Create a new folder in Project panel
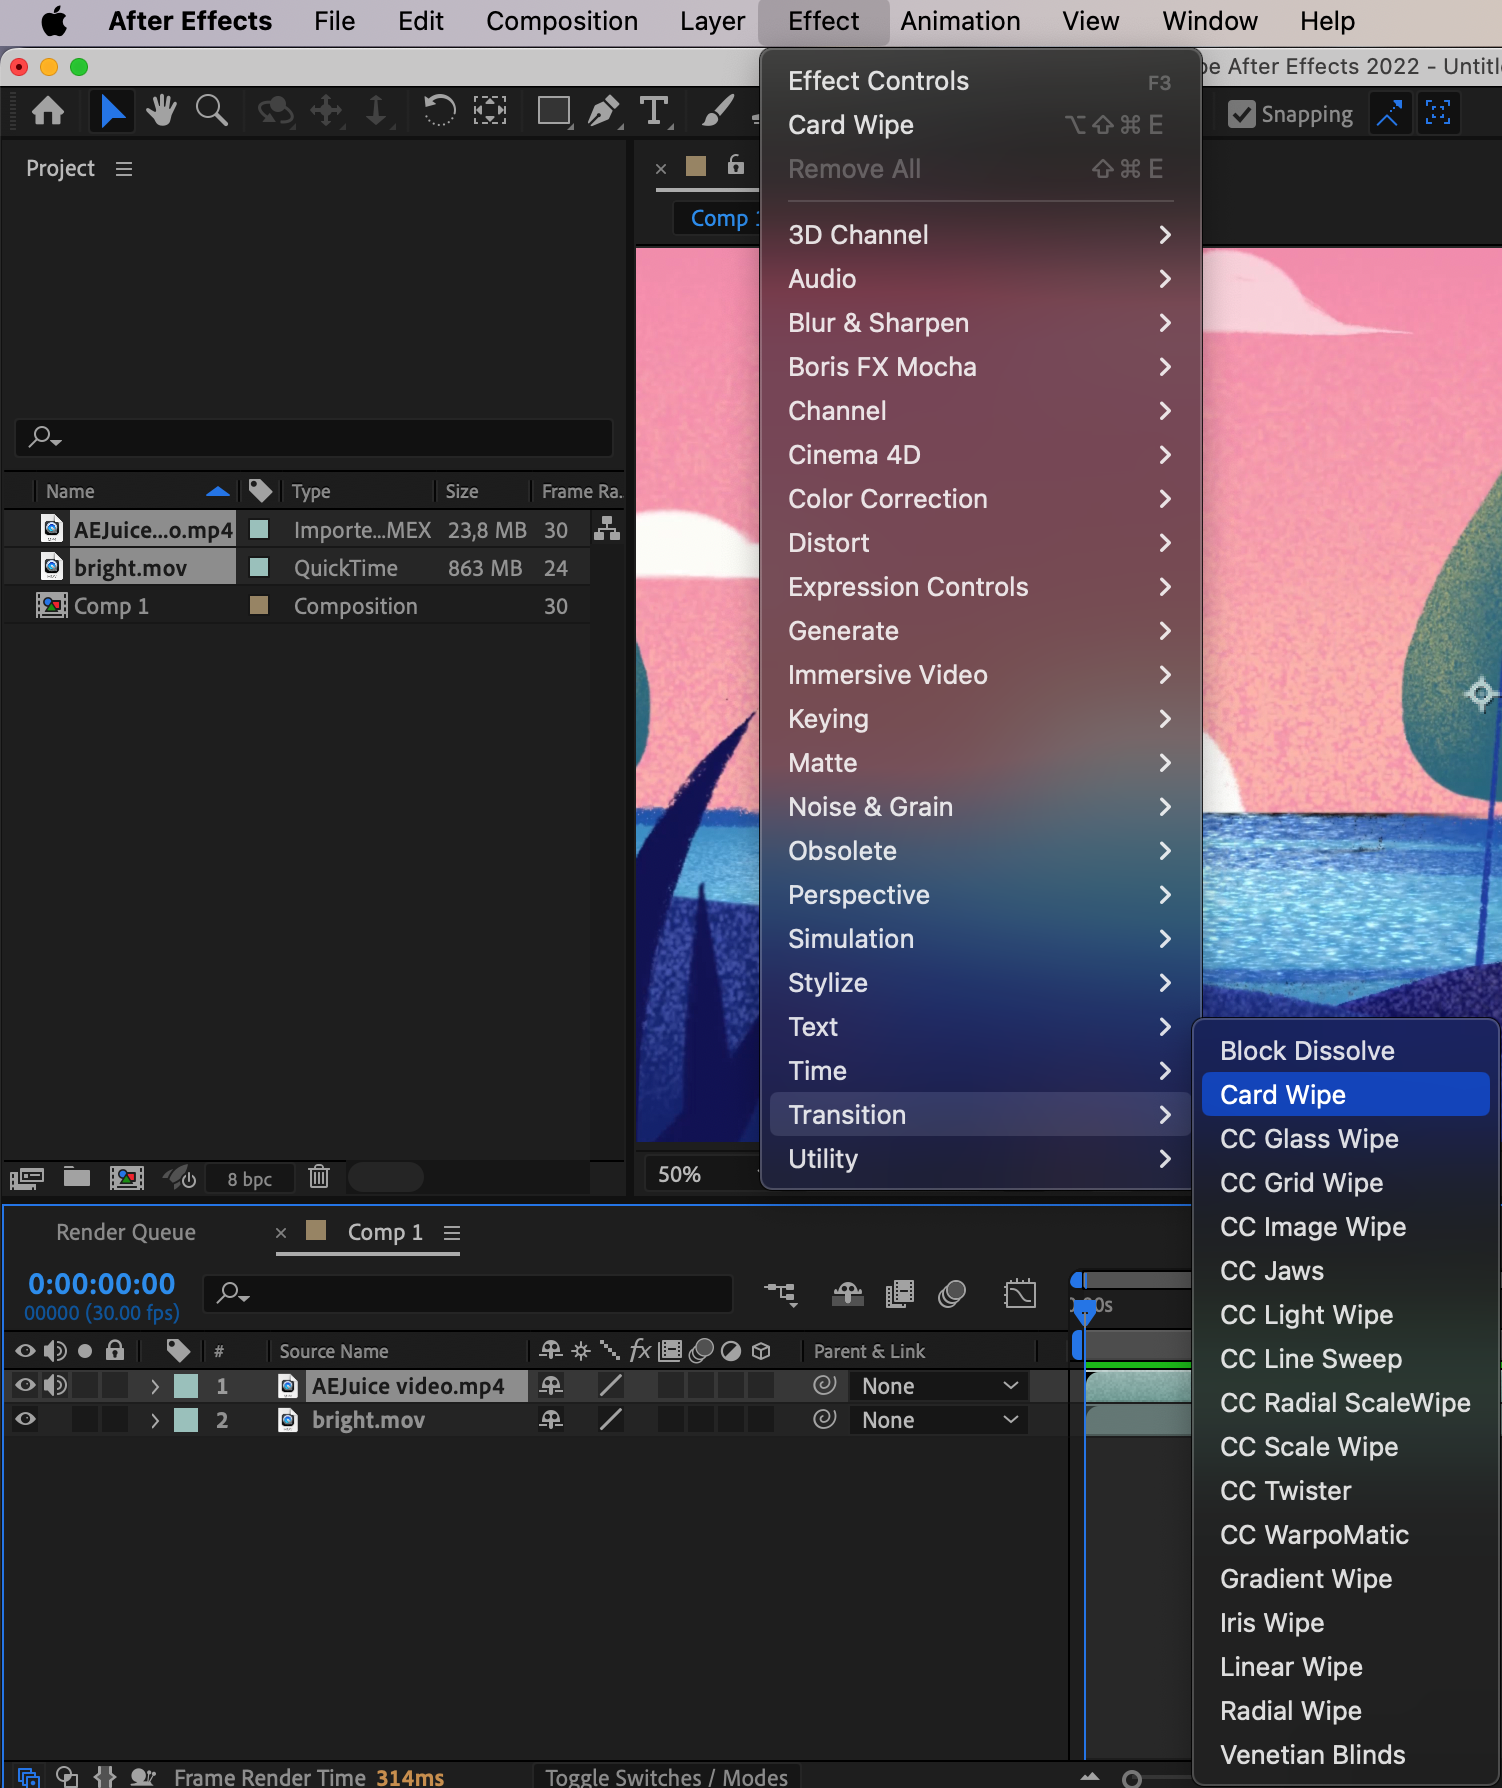This screenshot has height=1788, width=1502. pos(77,1177)
